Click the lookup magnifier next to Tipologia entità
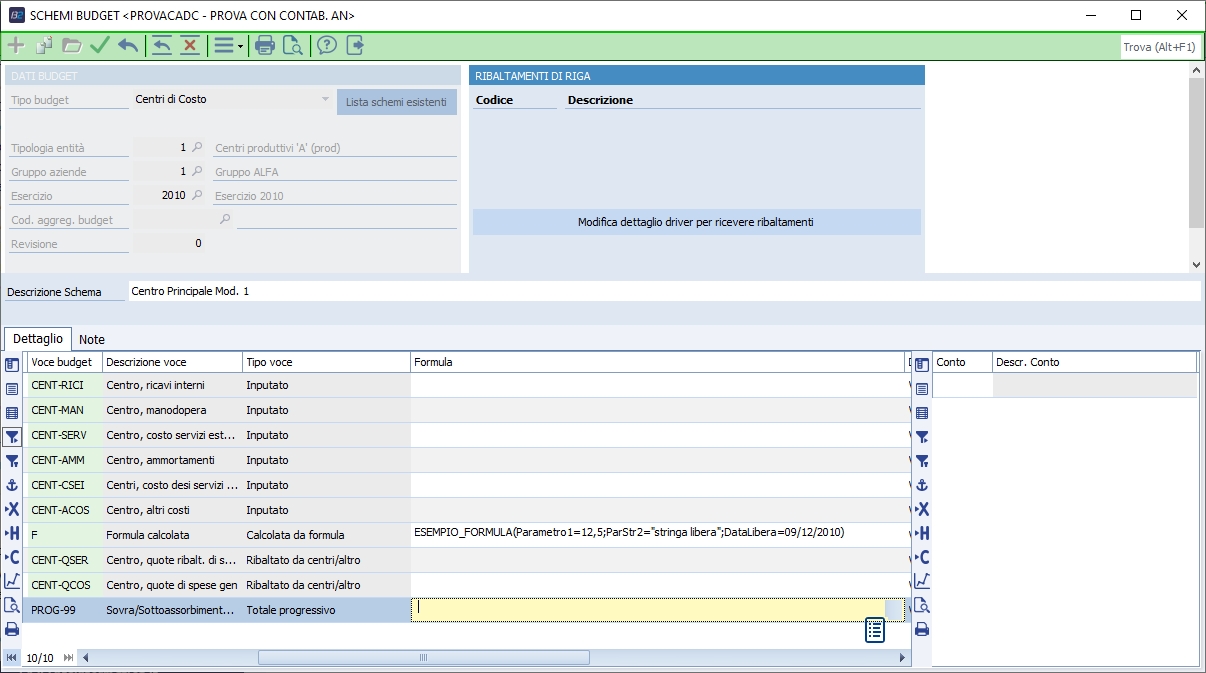The width and height of the screenshot is (1206, 673). 198,147
